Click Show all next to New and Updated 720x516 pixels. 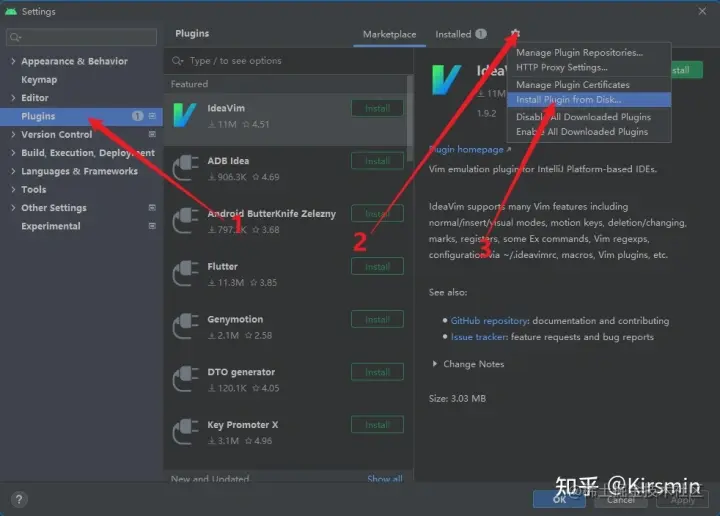coord(385,478)
